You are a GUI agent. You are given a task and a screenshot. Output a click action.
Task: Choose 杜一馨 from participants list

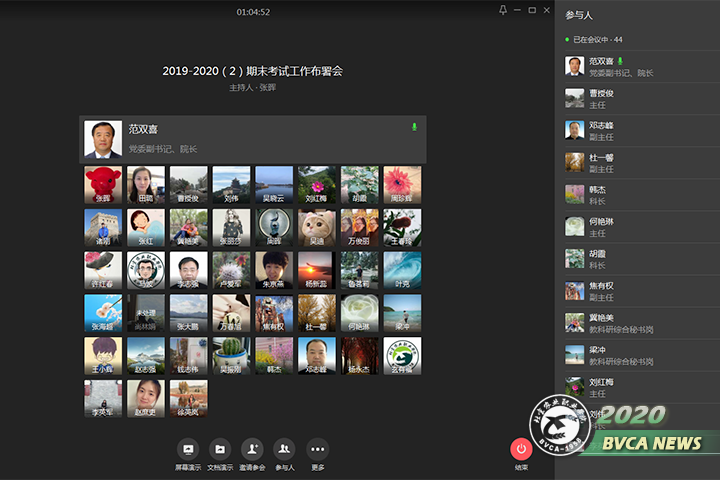click(636, 162)
